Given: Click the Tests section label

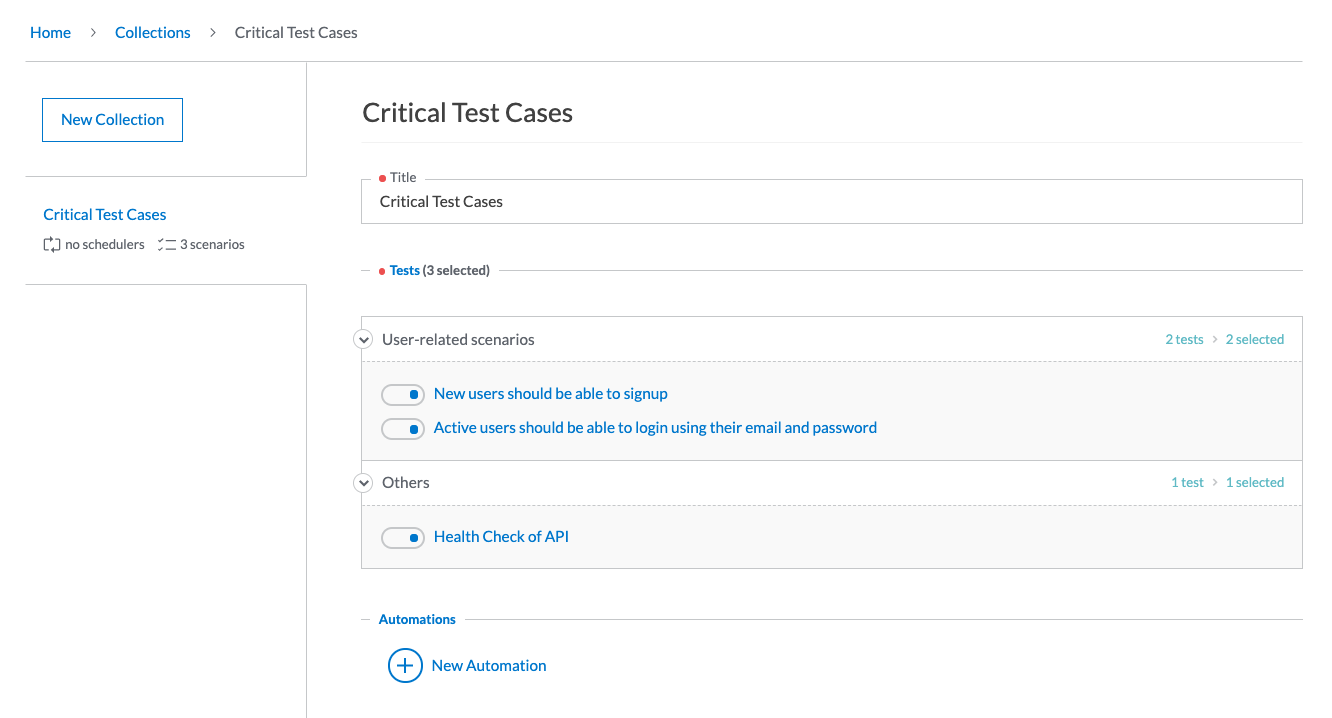Looking at the screenshot, I should point(405,270).
